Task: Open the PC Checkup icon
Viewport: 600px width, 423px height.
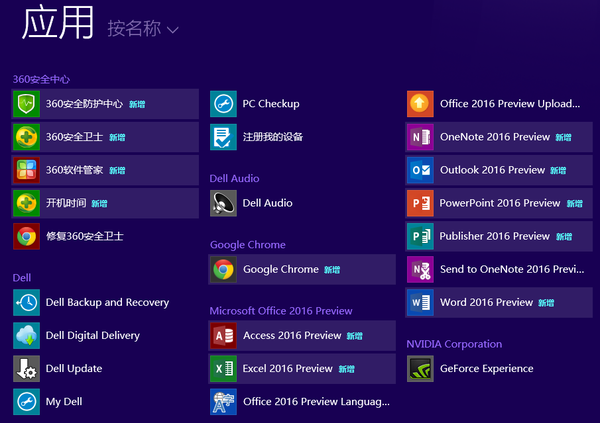Action: coord(223,104)
